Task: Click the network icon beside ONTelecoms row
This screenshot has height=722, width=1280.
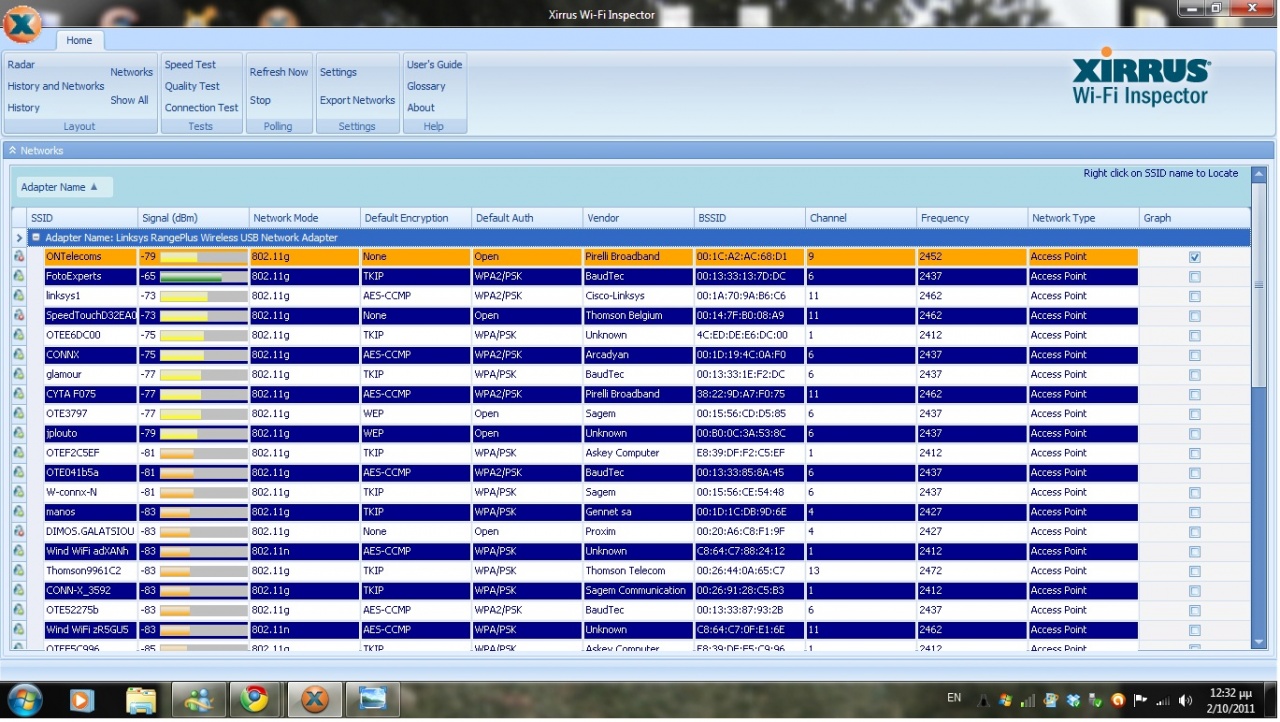Action: click(x=18, y=256)
